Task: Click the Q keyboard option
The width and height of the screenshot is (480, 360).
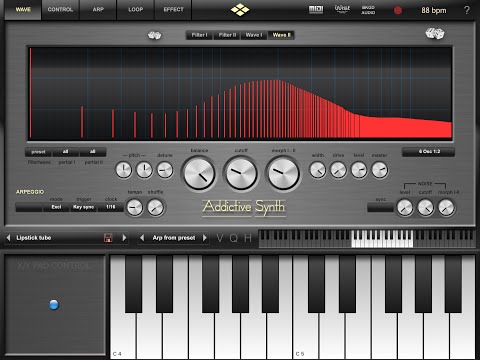Action: tap(234, 238)
